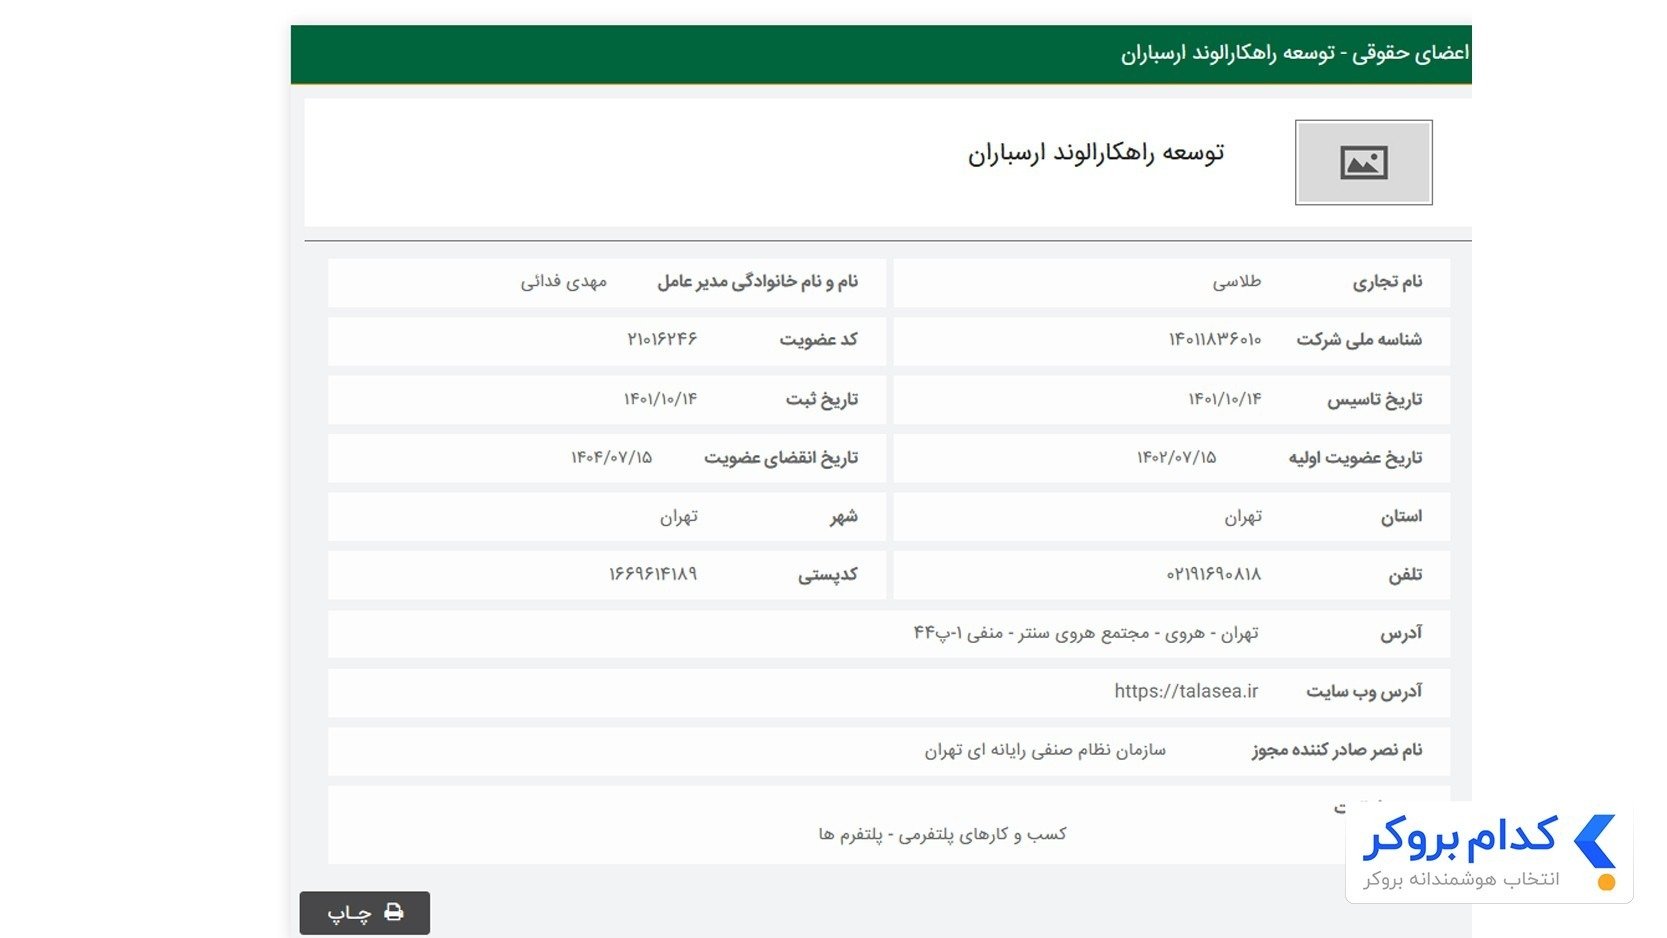Click the کدام بروکر logo
The height and width of the screenshot is (938, 1667).
coord(1489,839)
